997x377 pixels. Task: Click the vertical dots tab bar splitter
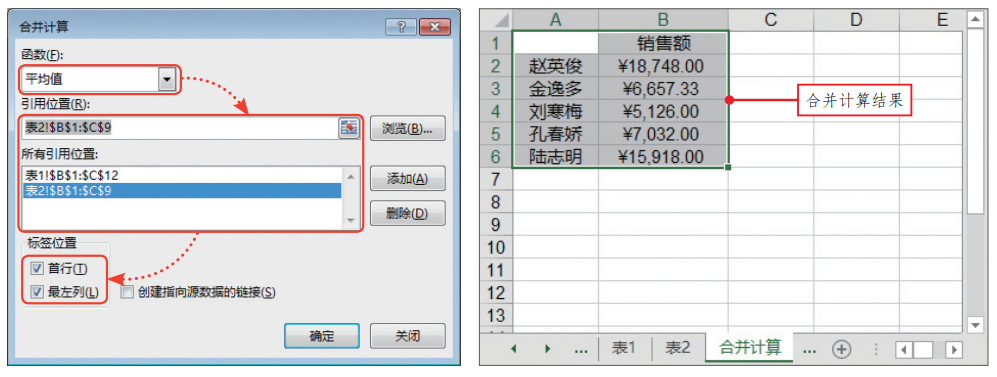pyautogui.click(x=876, y=349)
